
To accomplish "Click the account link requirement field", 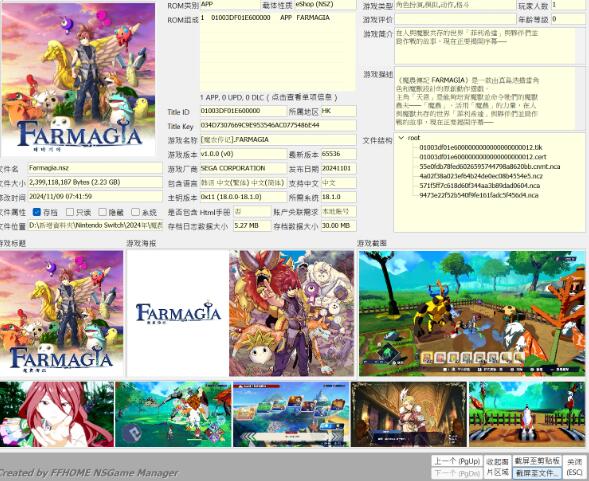I will point(338,212).
